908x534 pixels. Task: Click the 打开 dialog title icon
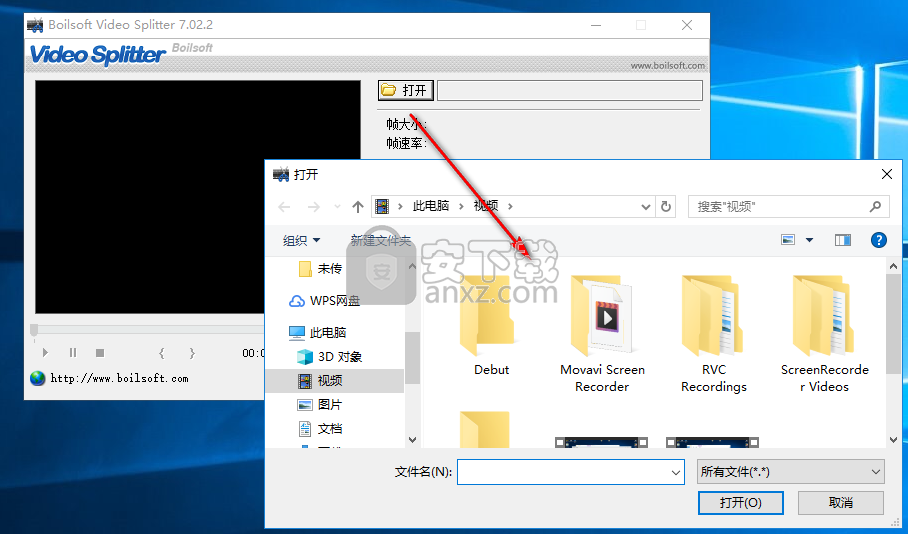pyautogui.click(x=281, y=174)
